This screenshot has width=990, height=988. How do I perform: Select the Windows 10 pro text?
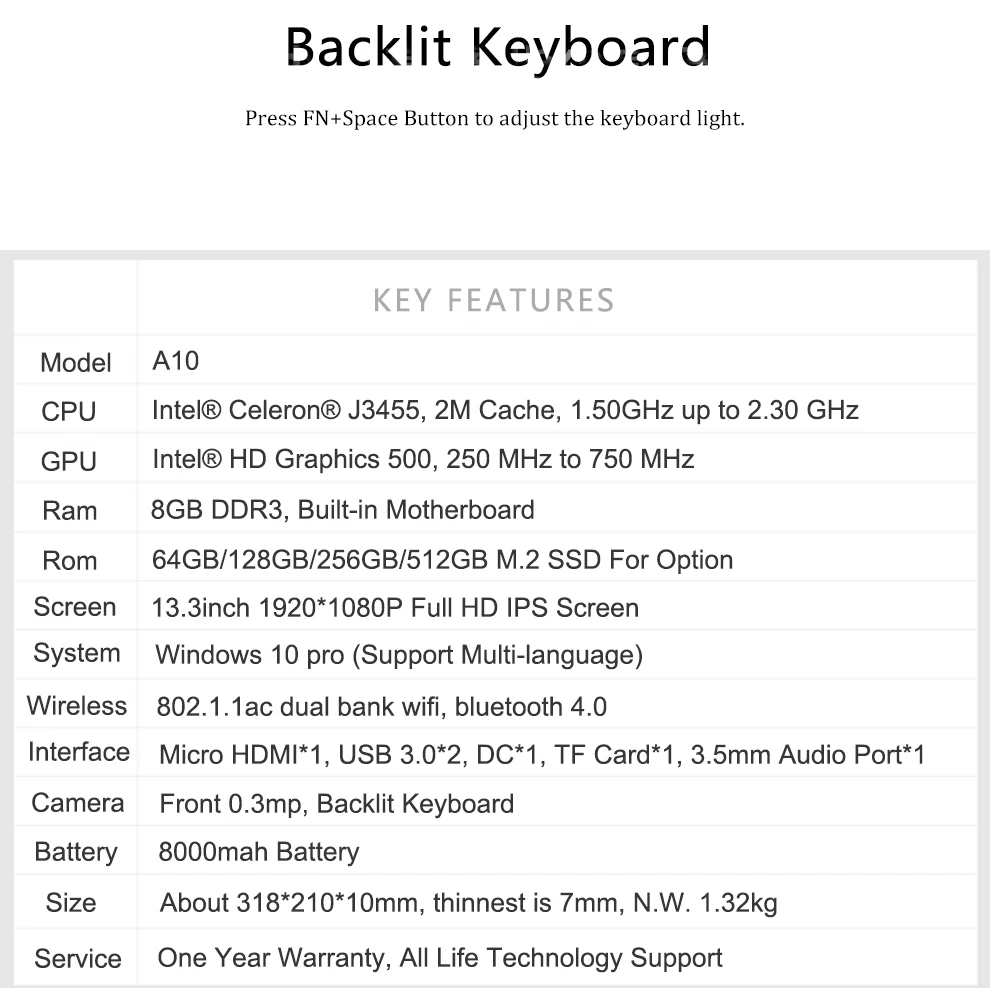click(399, 656)
